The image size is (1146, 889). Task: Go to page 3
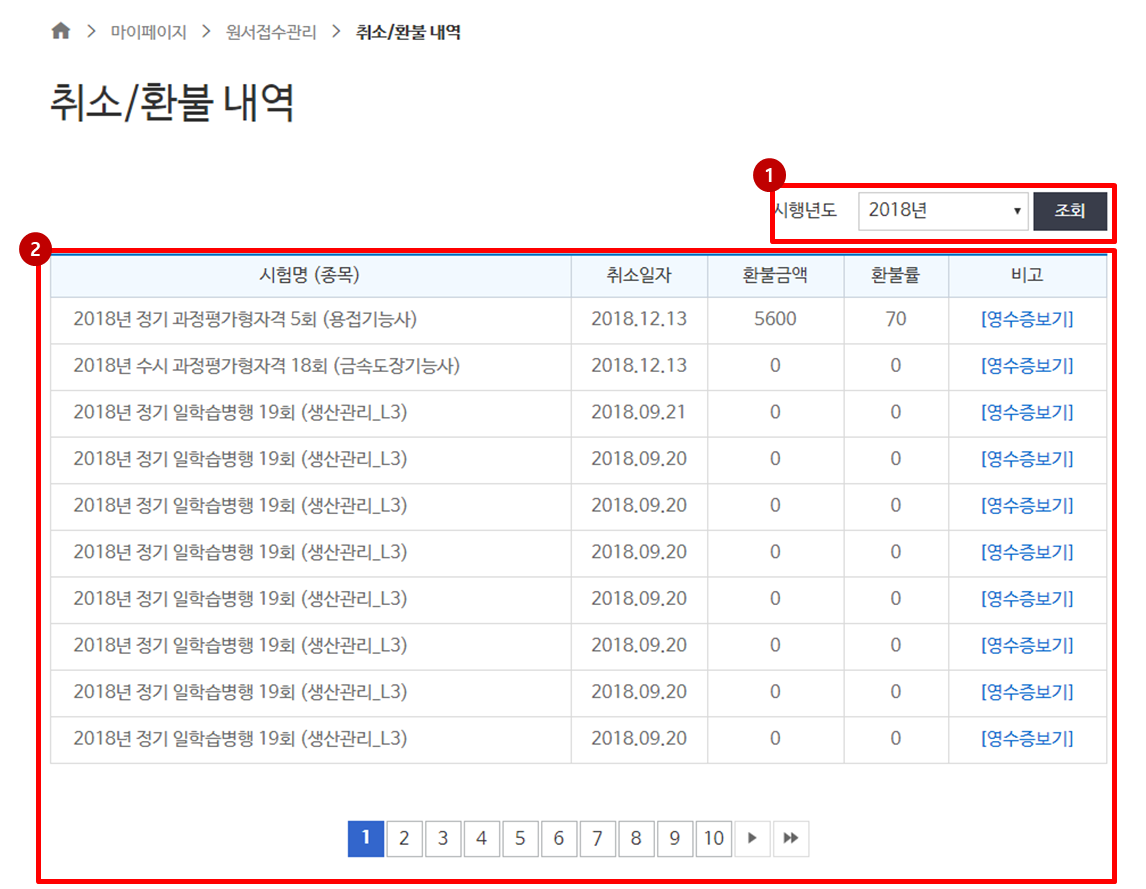click(x=443, y=838)
